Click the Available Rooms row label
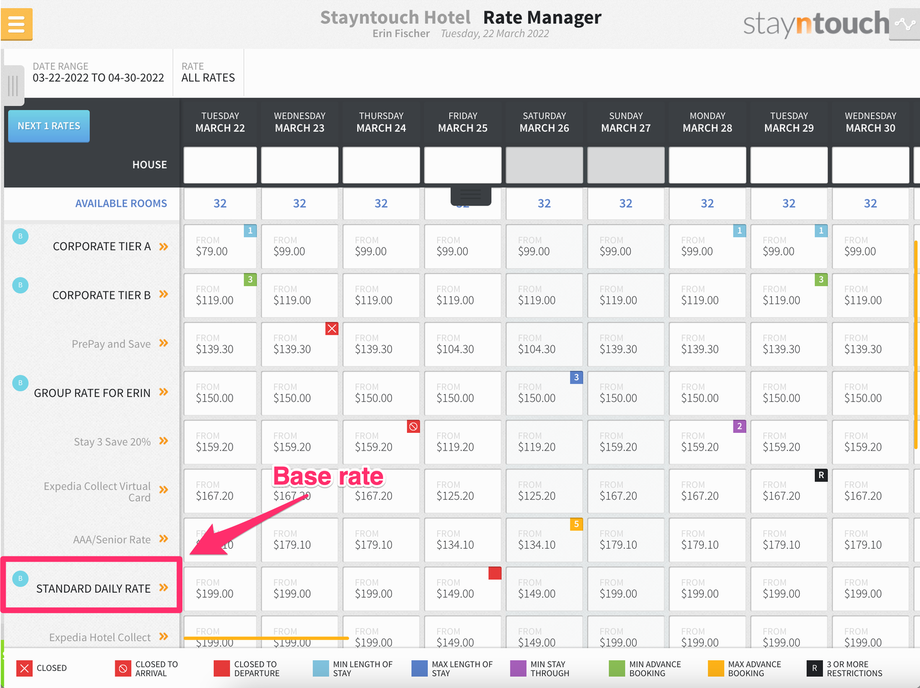 click(x=121, y=204)
